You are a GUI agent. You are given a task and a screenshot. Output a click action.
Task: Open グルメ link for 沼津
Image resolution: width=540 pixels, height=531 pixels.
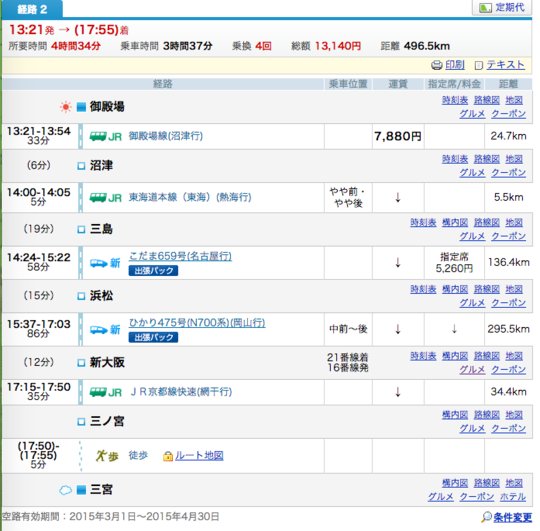(x=472, y=173)
